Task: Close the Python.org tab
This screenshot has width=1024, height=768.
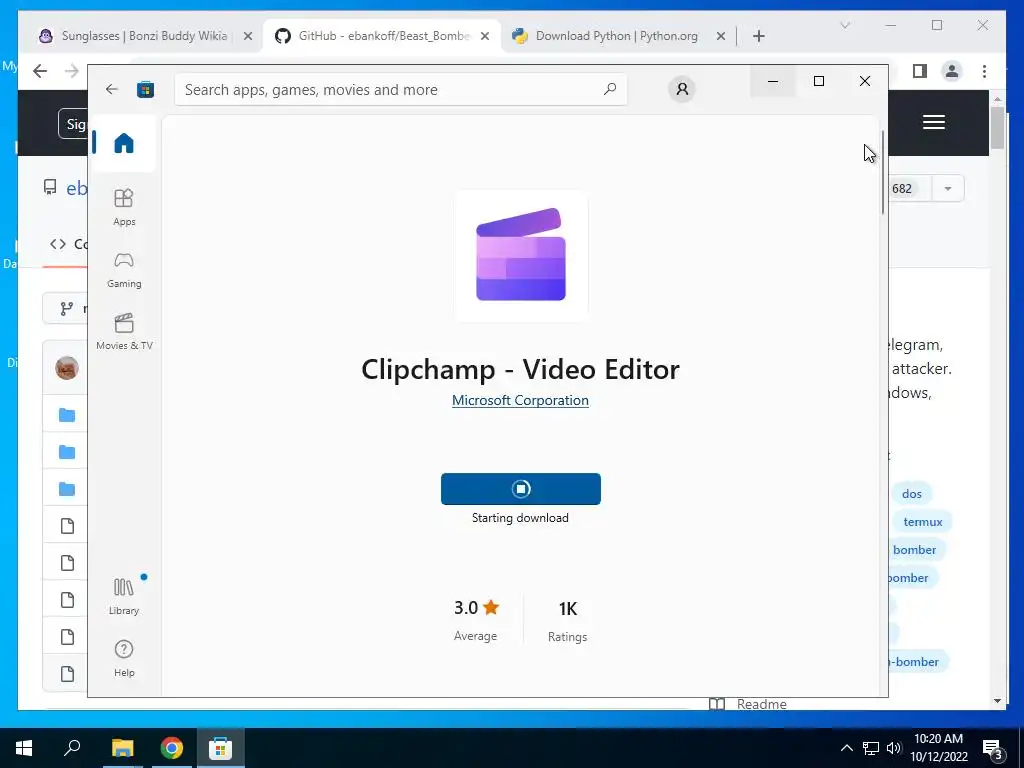Action: pos(720,37)
